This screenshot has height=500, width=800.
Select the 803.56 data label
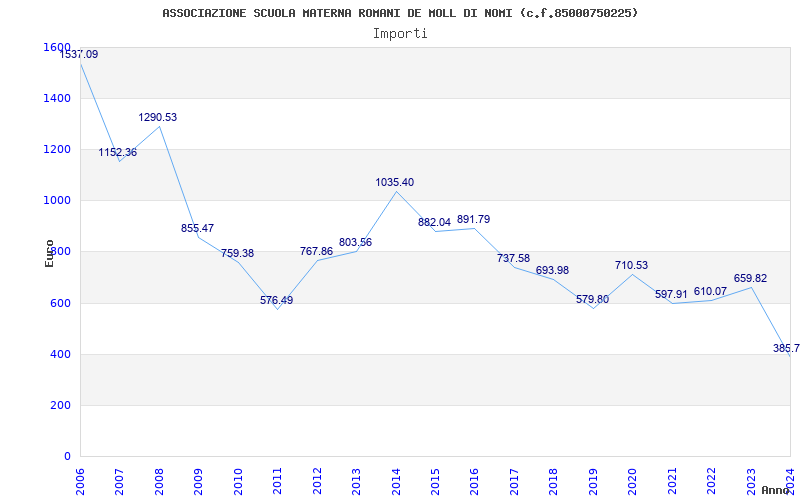point(356,242)
